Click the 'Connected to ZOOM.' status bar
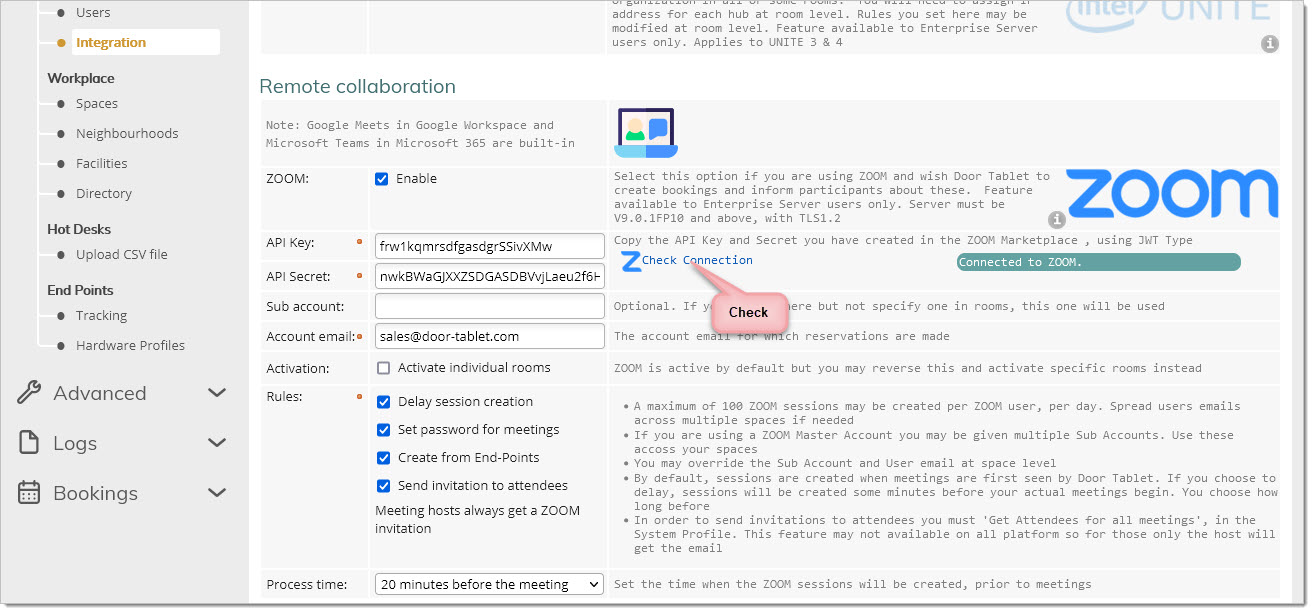 [1098, 262]
